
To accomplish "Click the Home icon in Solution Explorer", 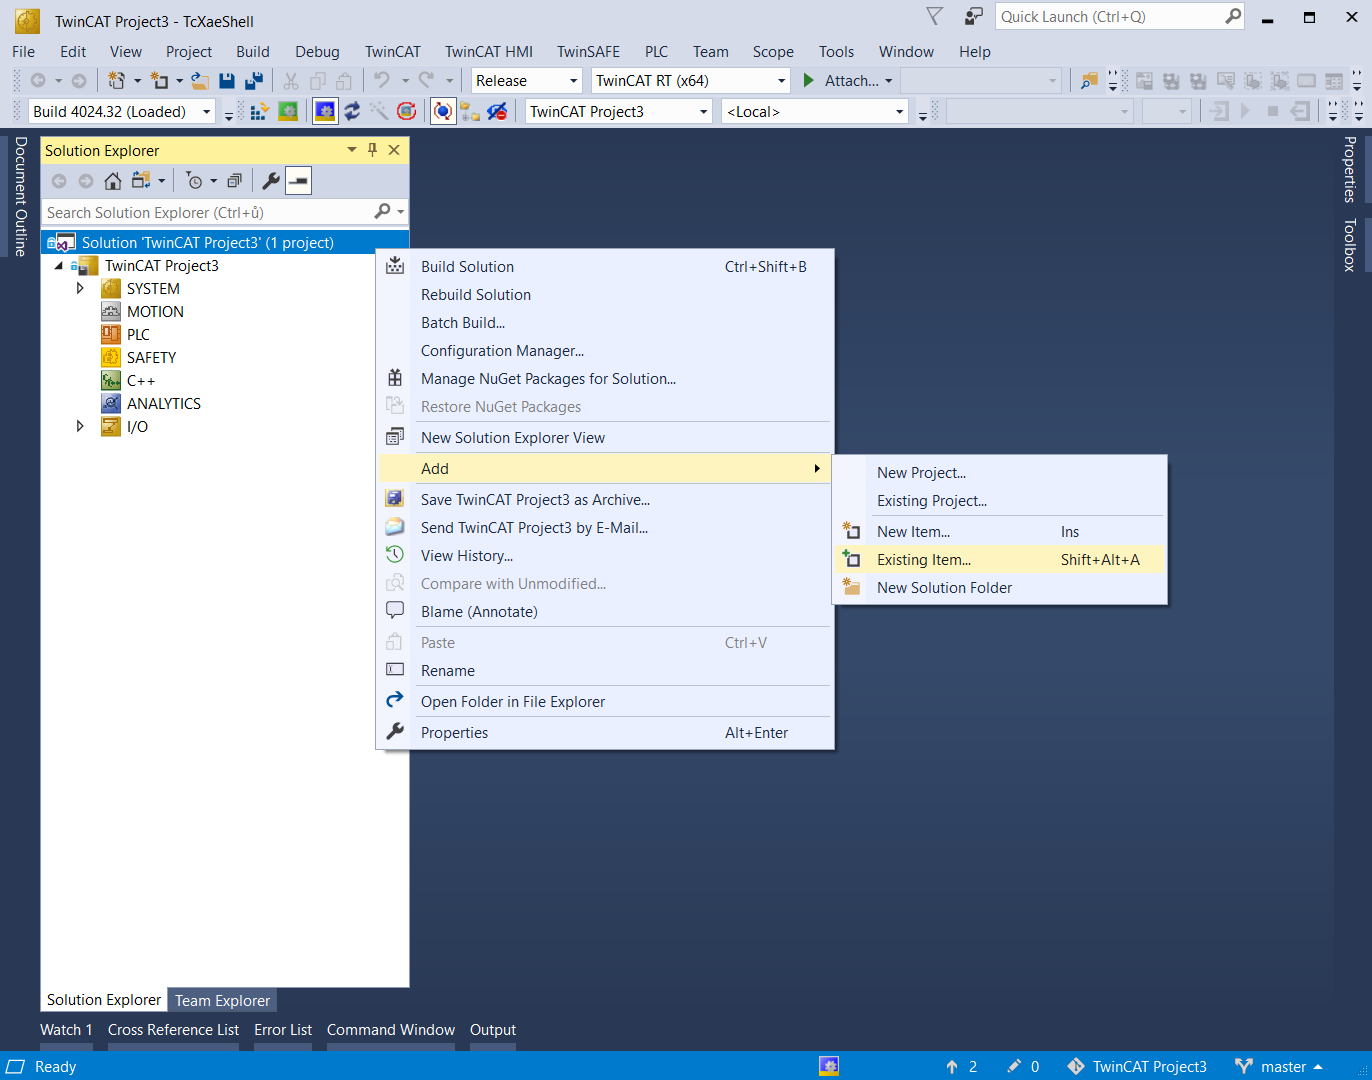I will point(113,181).
